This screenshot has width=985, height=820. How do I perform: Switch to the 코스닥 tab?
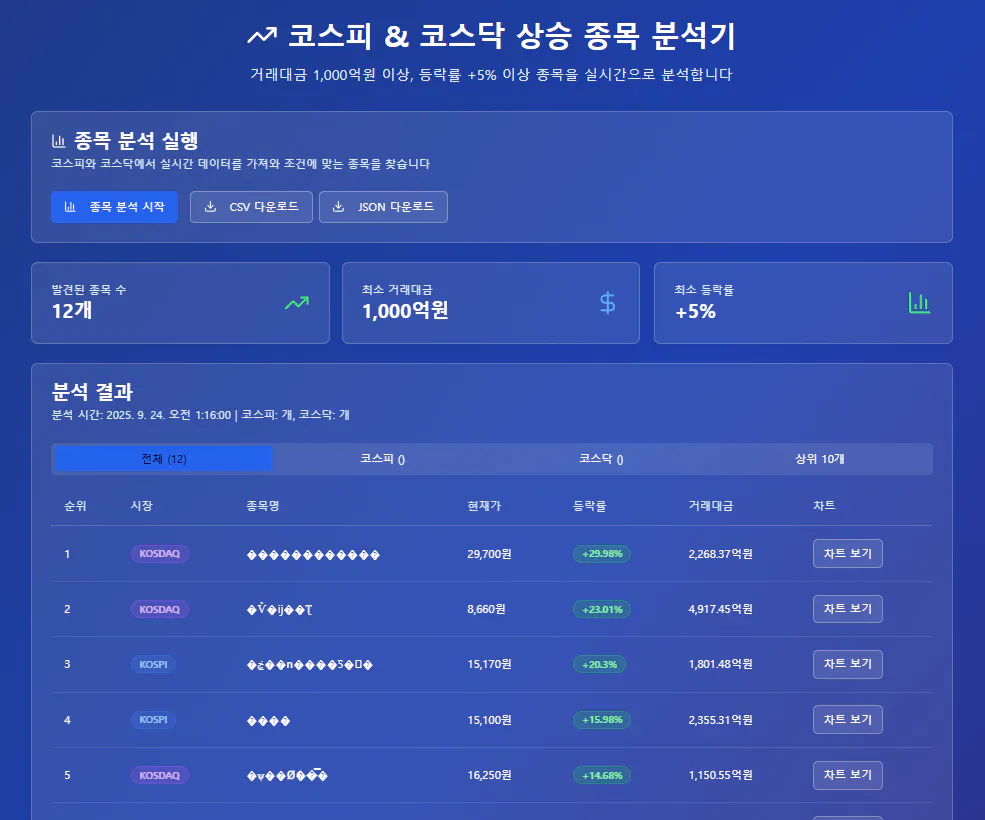604,458
